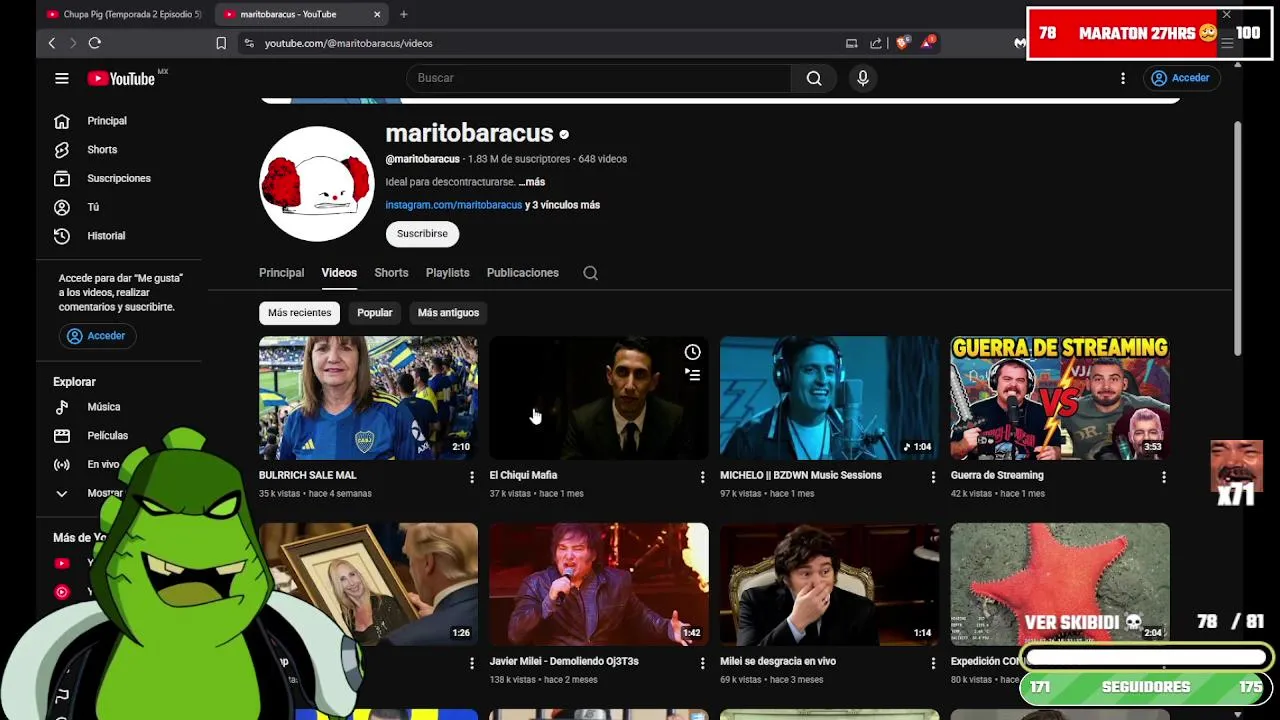Switch to the Chupa Pig browser tab
1280x720 pixels.
coord(124,14)
